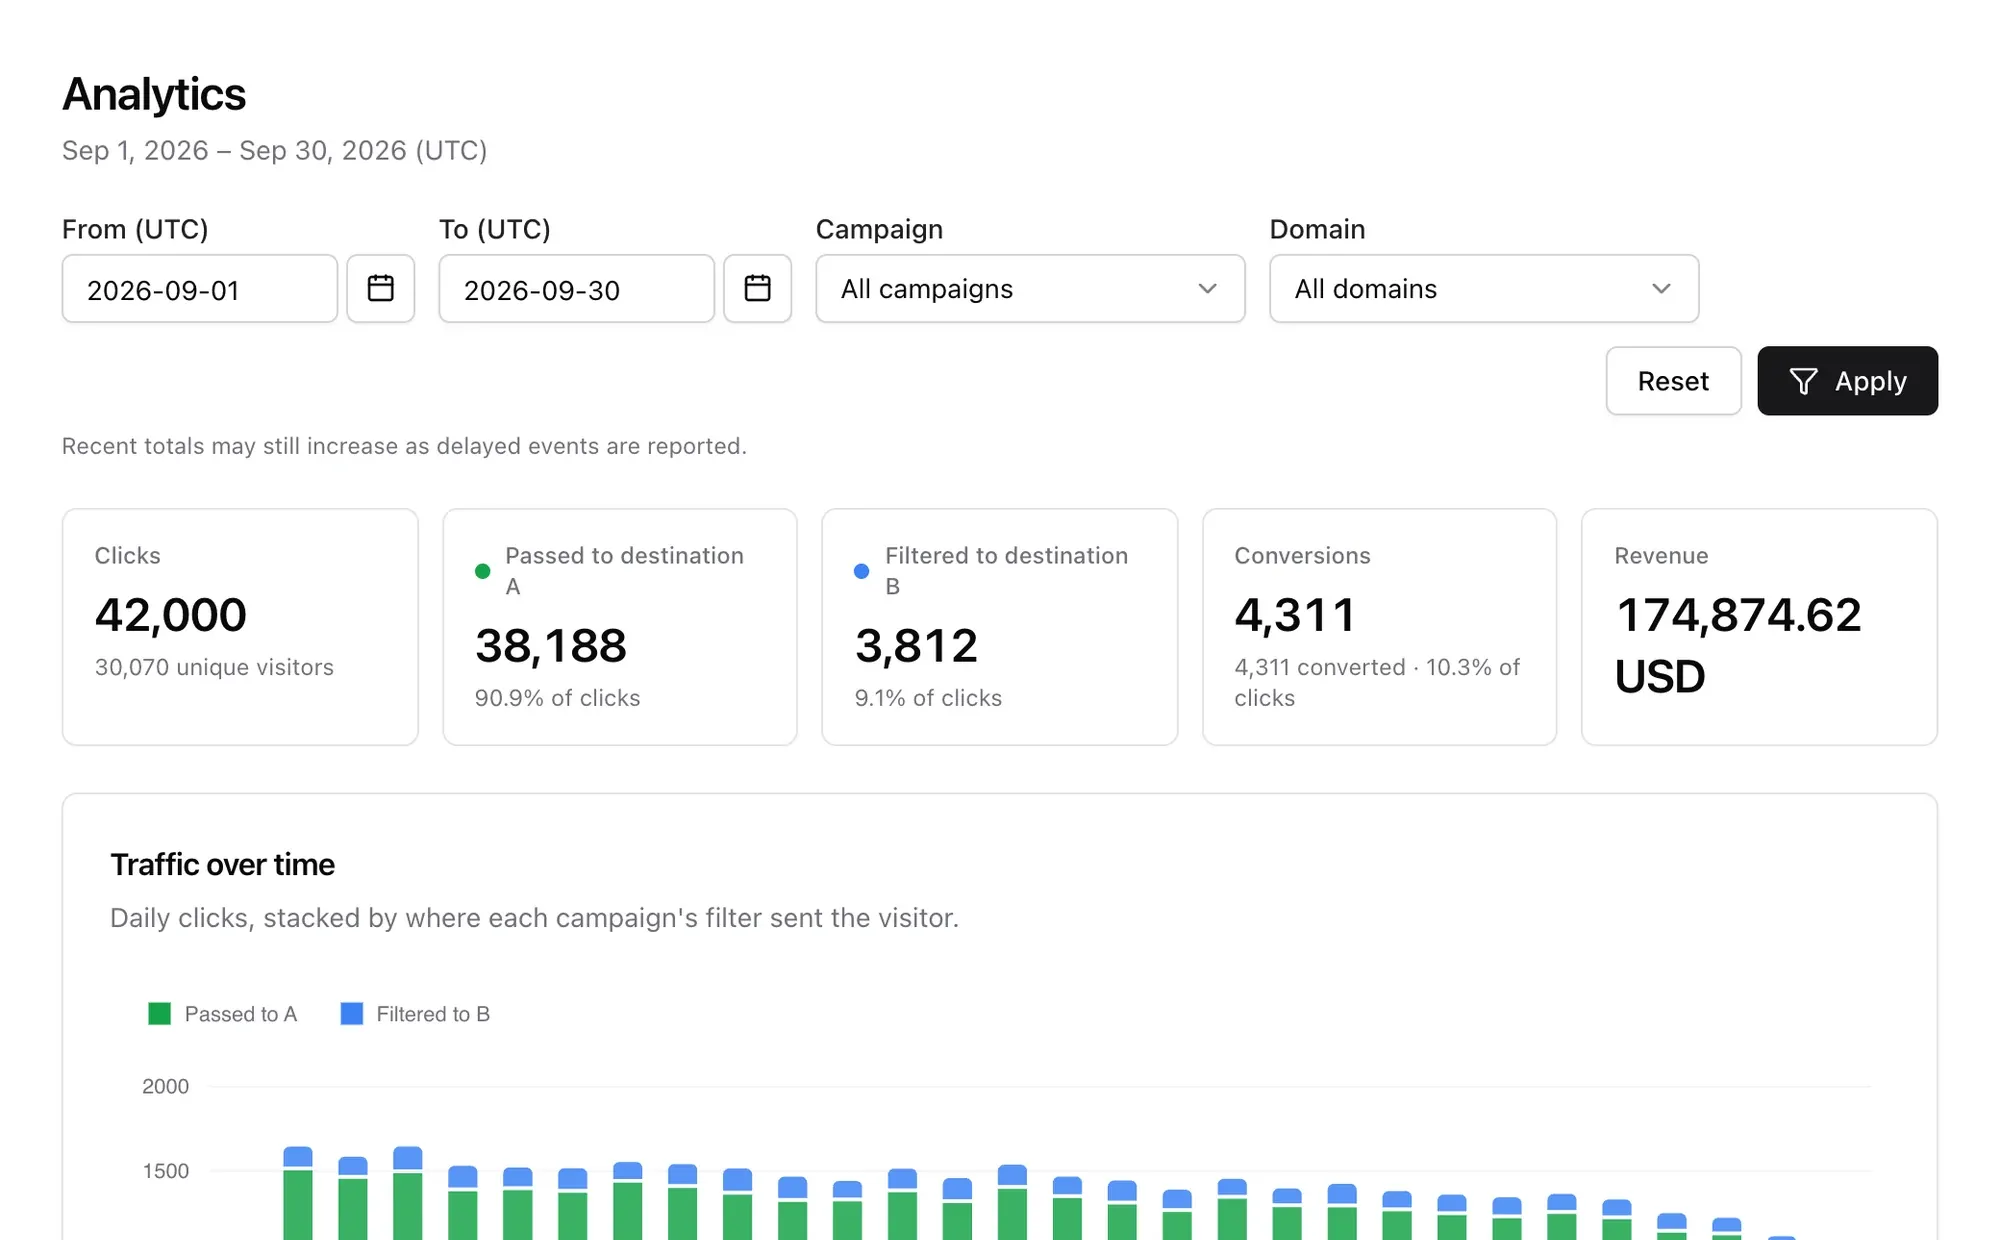This screenshot has height=1240, width=2000.
Task: Select the Conversions value 4,311
Action: [1295, 614]
